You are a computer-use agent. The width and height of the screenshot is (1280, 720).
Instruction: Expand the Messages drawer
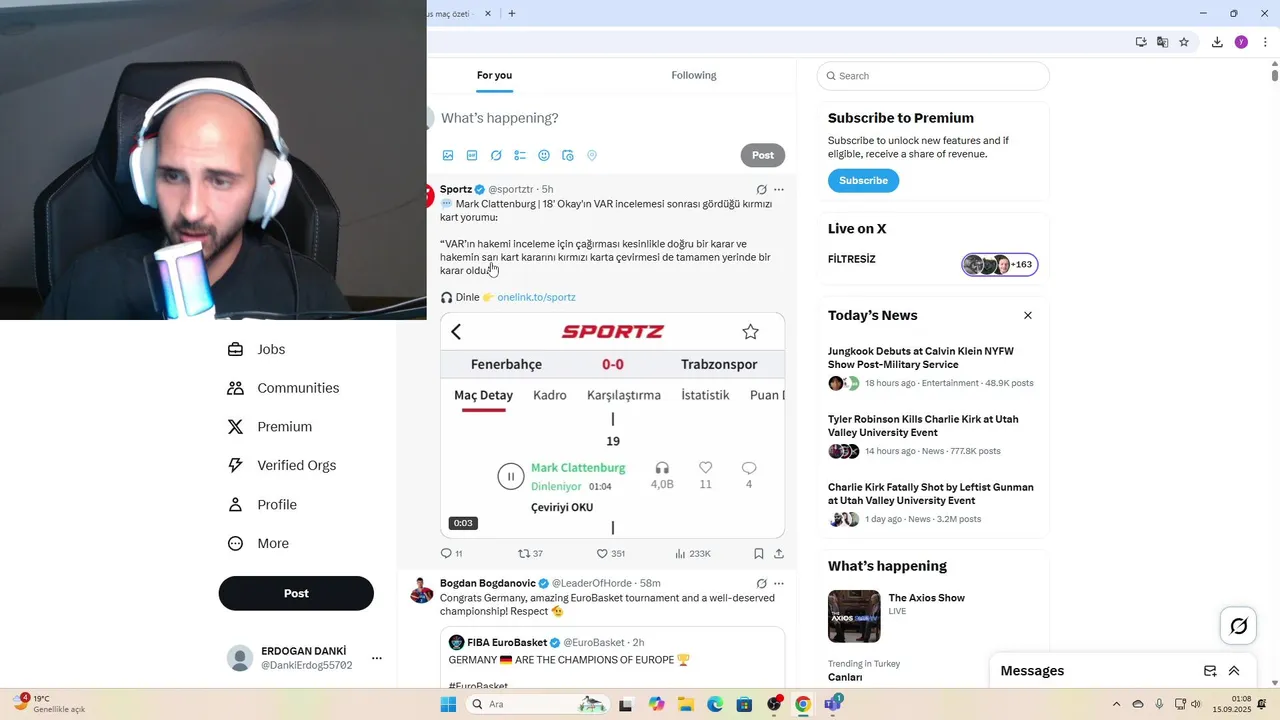[x=1234, y=671]
